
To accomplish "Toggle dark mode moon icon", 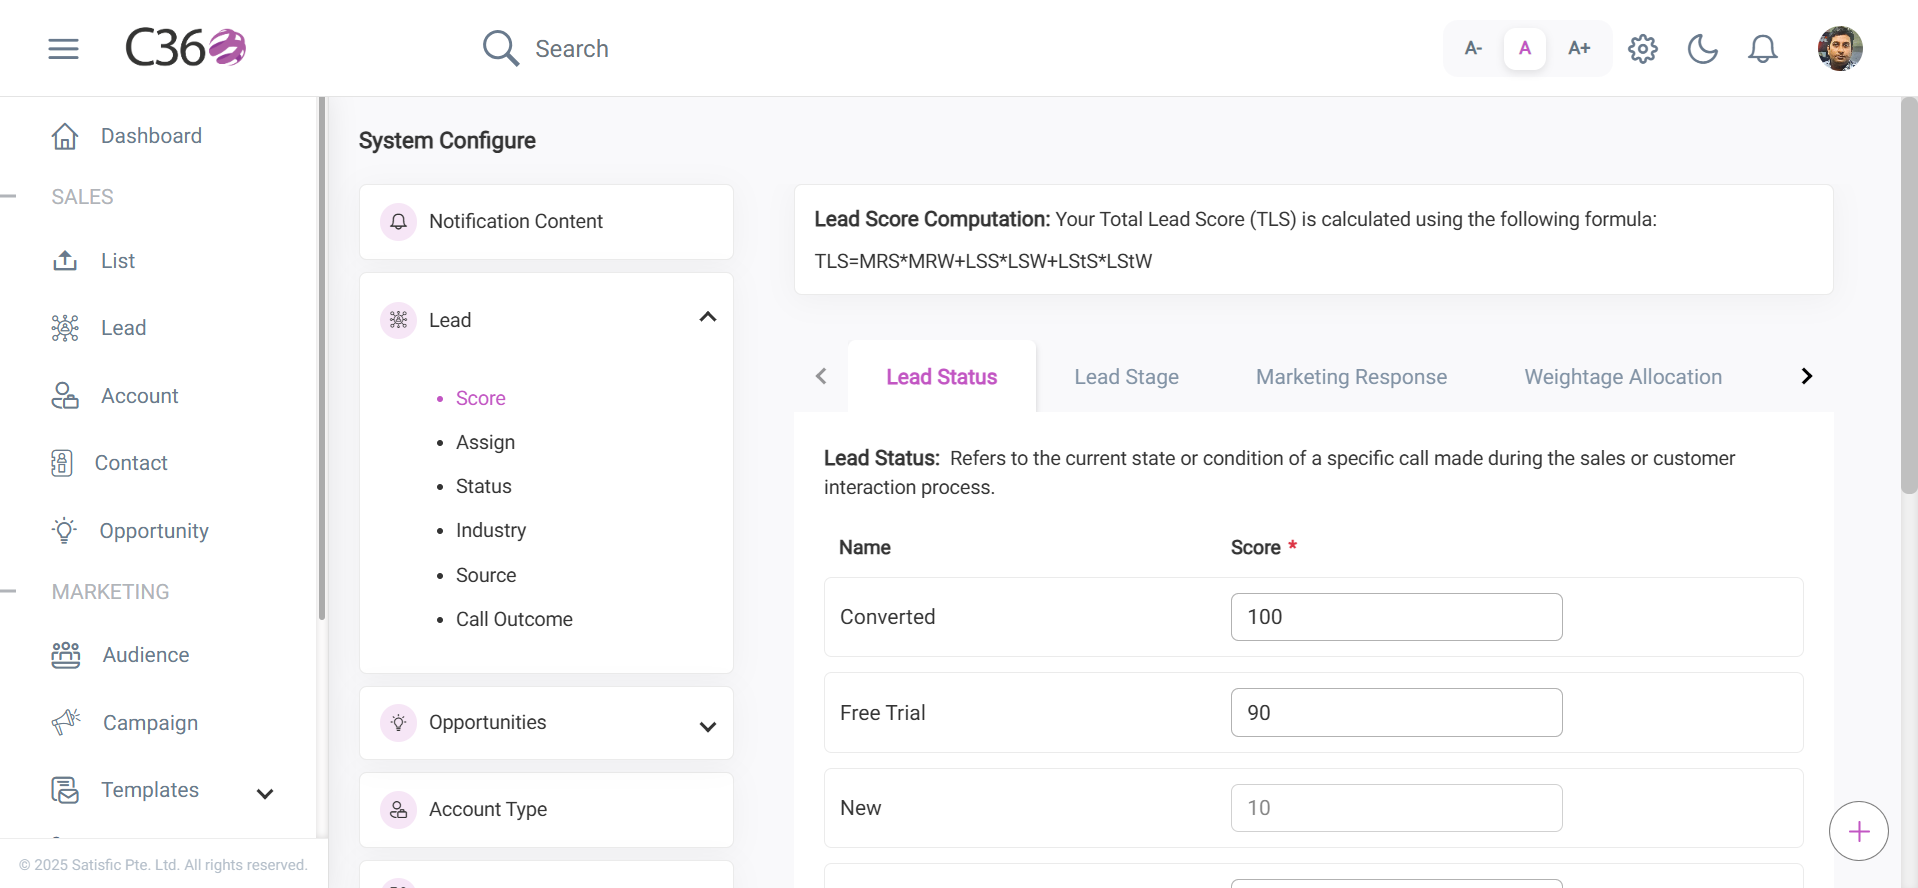I will (x=1703, y=48).
